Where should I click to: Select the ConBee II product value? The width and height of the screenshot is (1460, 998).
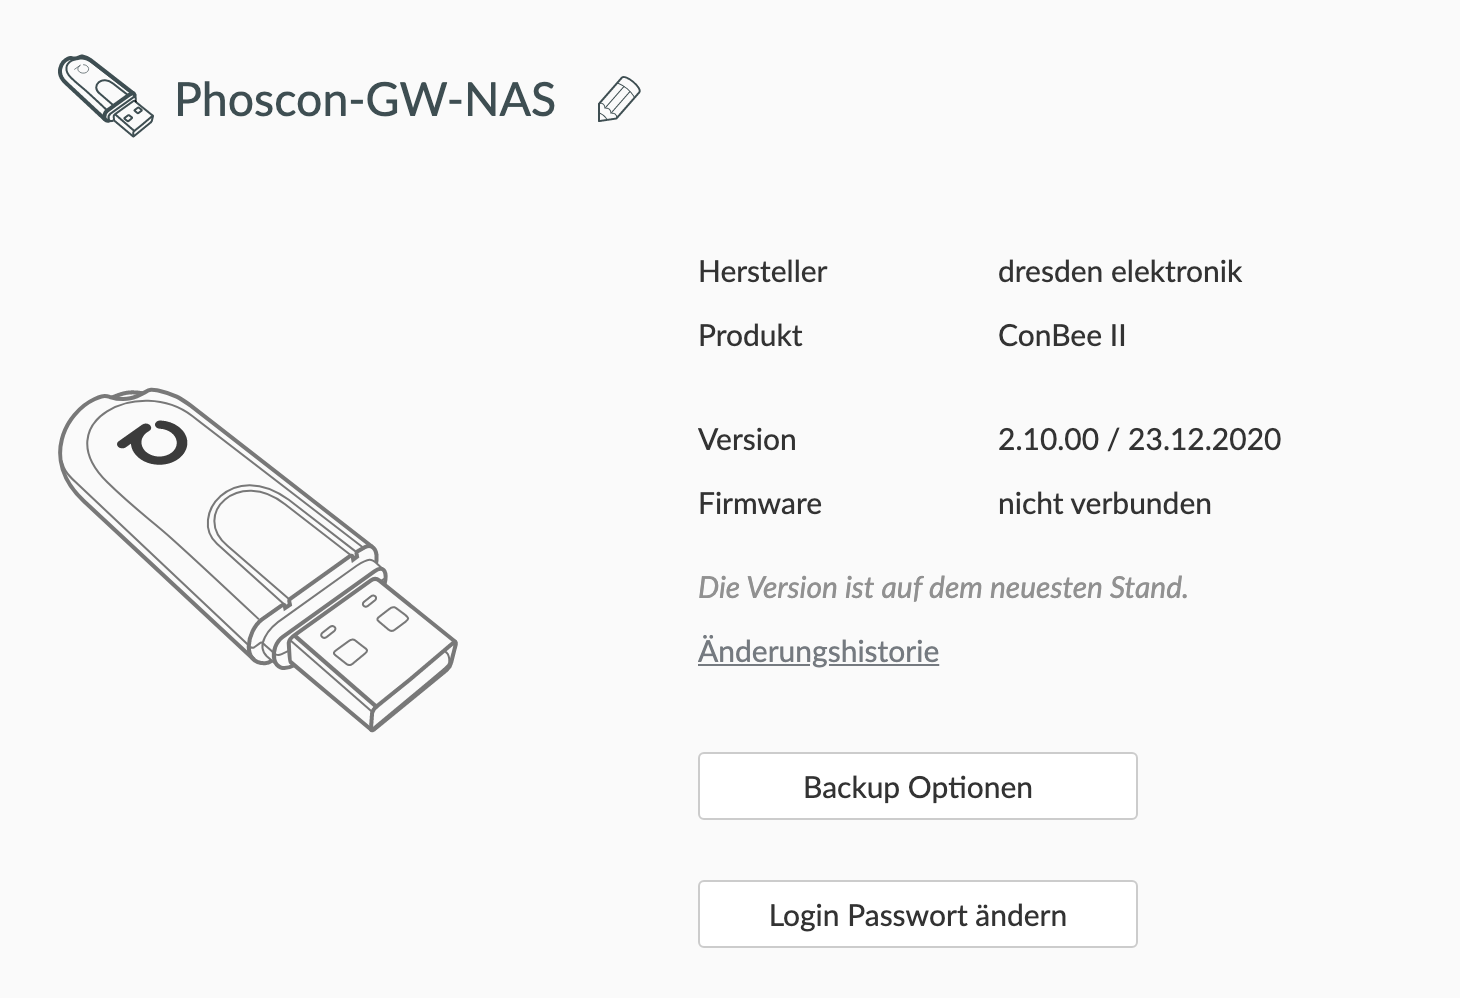[1061, 336]
